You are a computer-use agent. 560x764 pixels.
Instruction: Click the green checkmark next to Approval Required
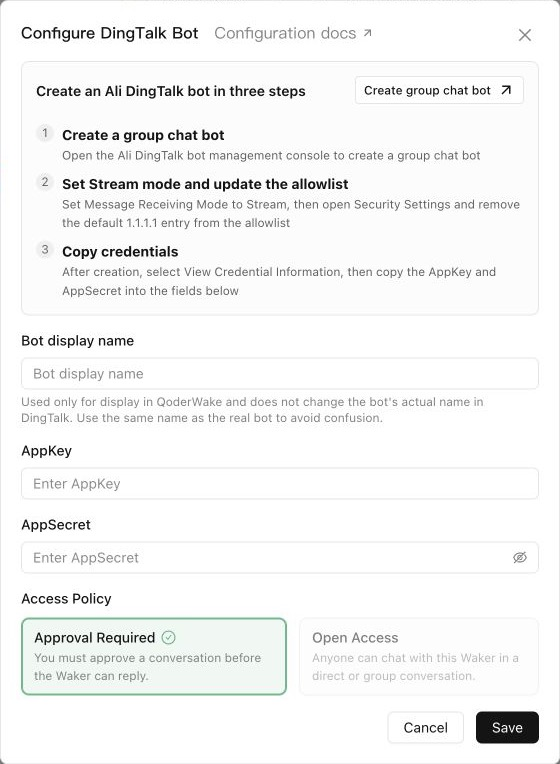coord(169,637)
